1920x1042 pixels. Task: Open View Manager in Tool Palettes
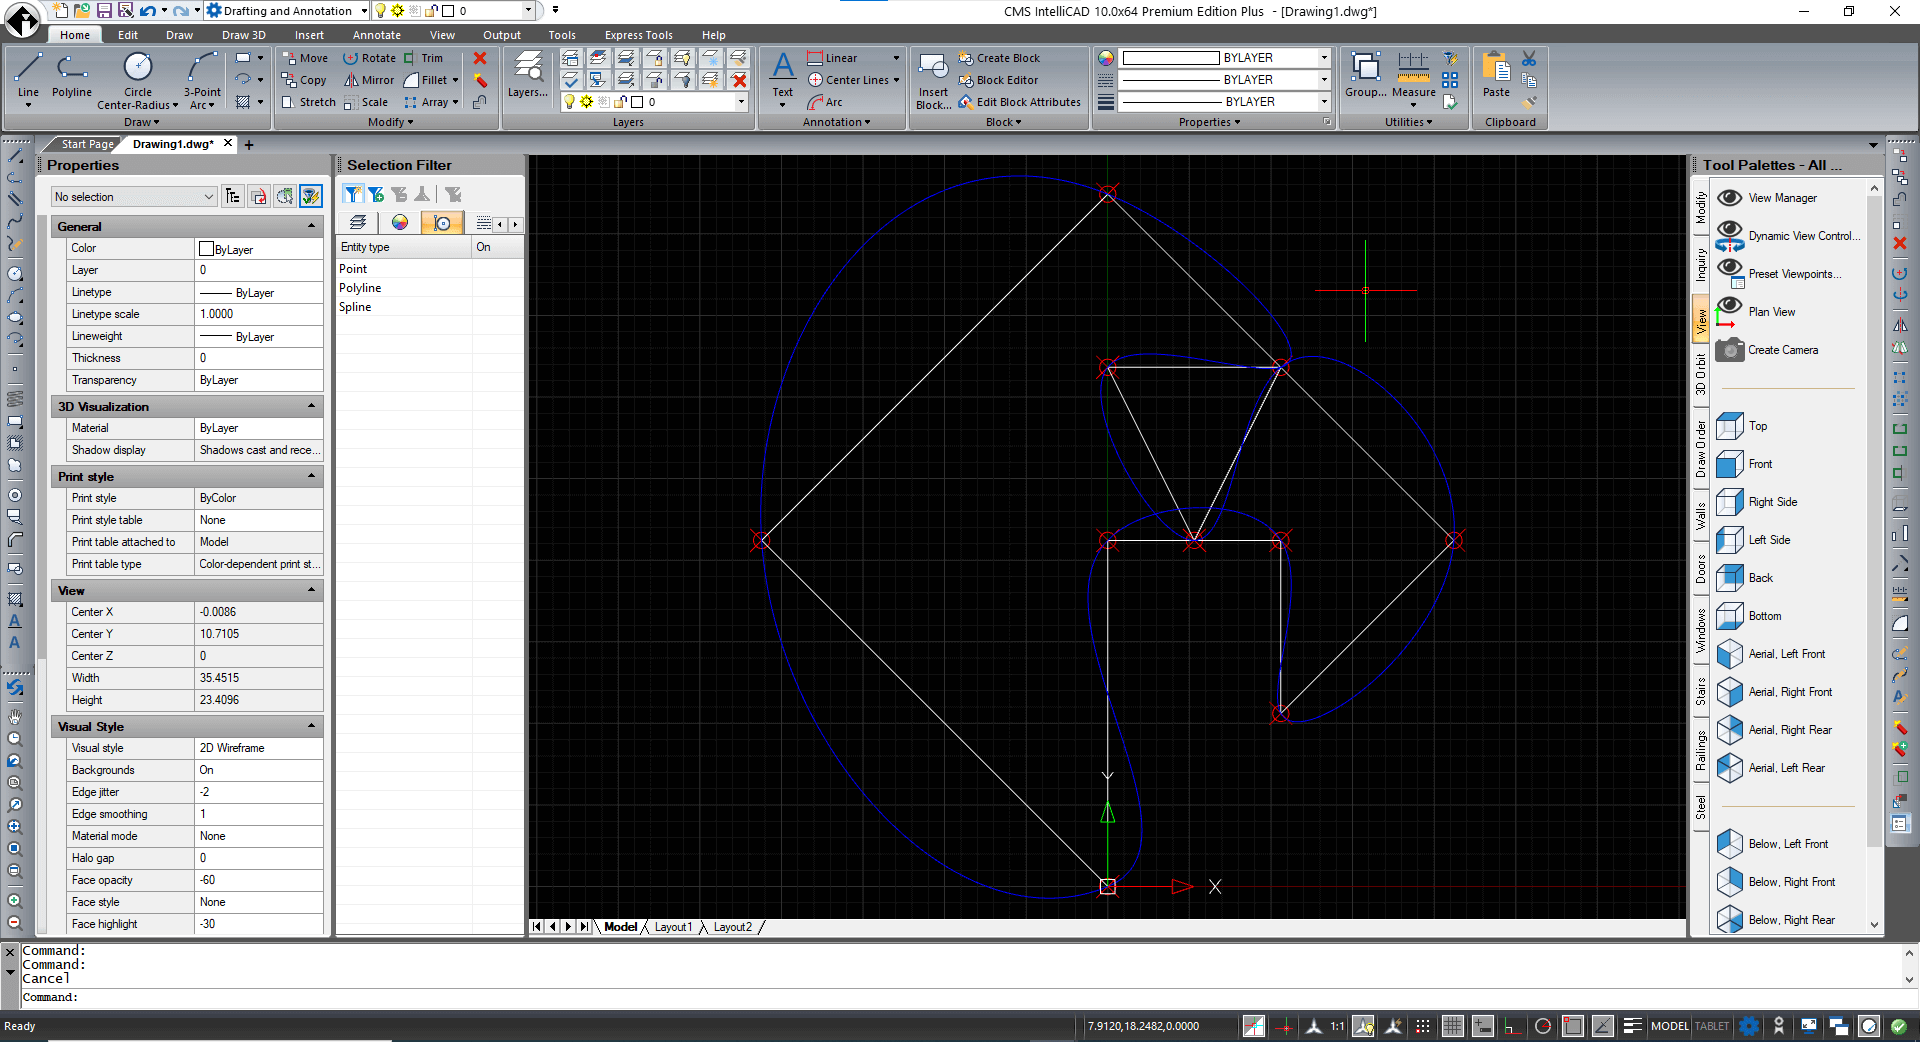coord(1767,198)
